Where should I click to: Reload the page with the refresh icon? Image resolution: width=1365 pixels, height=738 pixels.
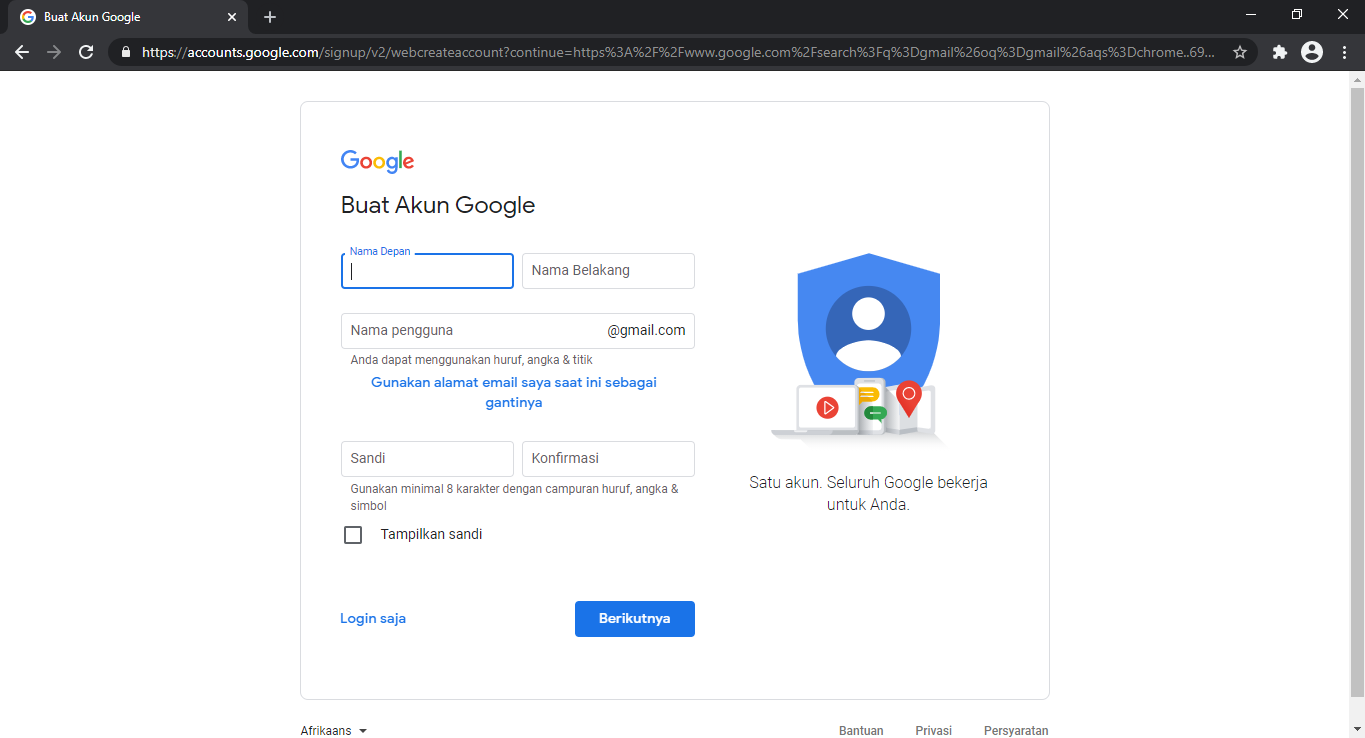86,52
